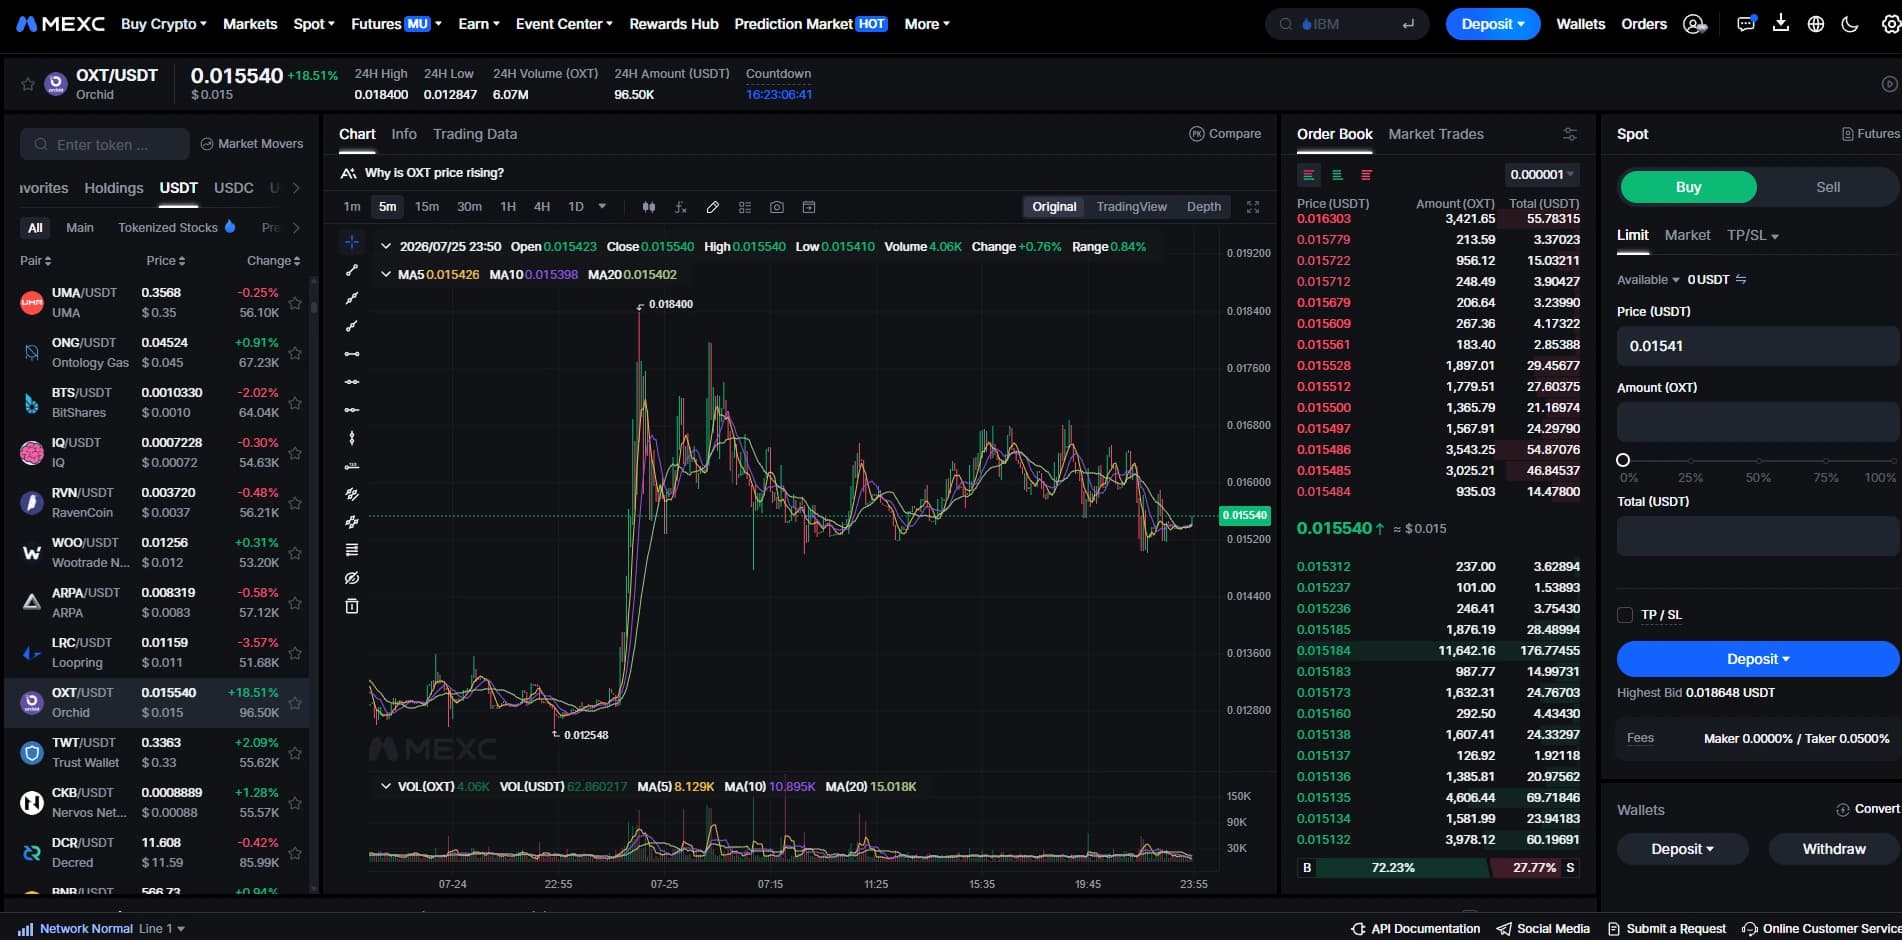This screenshot has height=940, width=1902.
Task: Show both bids and asks order book view
Action: click(1309, 175)
